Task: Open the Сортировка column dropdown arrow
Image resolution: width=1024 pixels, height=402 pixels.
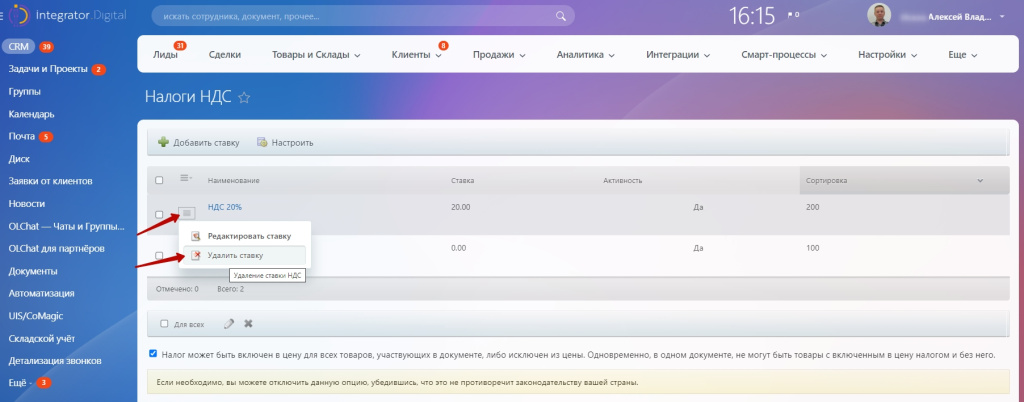Action: click(980, 180)
